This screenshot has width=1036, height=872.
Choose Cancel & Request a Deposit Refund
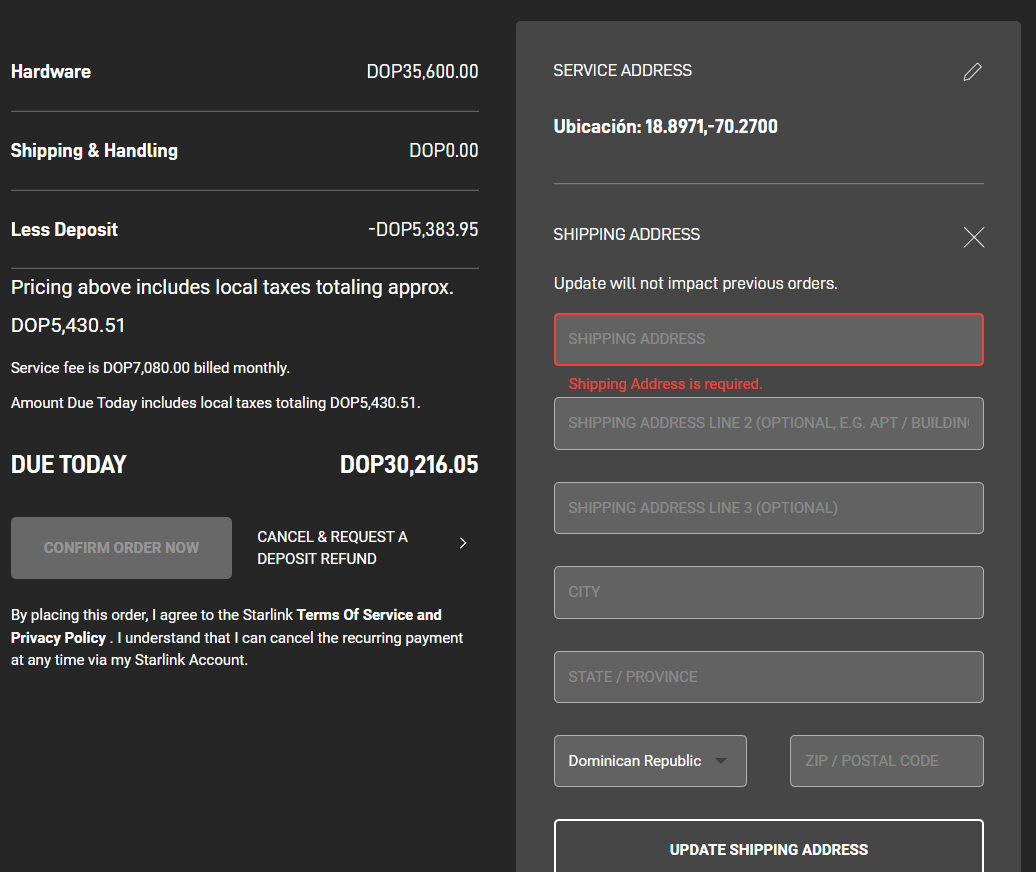[332, 548]
